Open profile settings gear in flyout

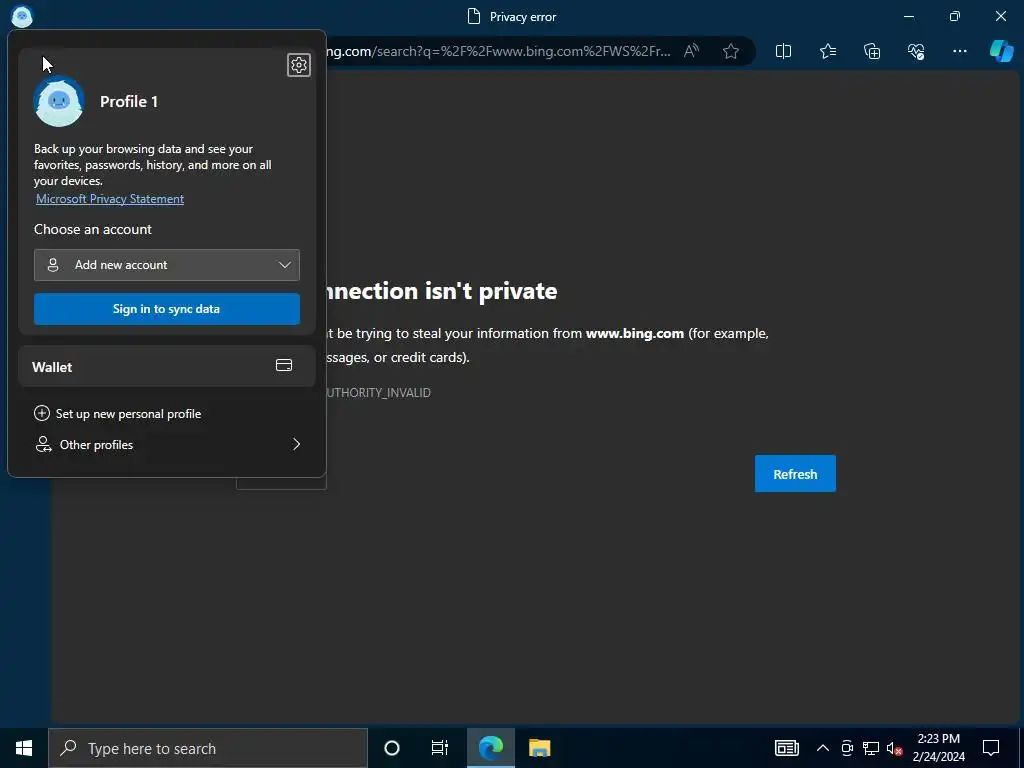pyautogui.click(x=298, y=65)
